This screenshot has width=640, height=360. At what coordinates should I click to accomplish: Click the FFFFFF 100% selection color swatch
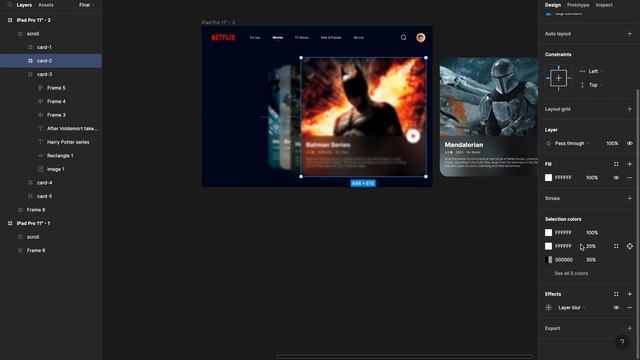549,233
